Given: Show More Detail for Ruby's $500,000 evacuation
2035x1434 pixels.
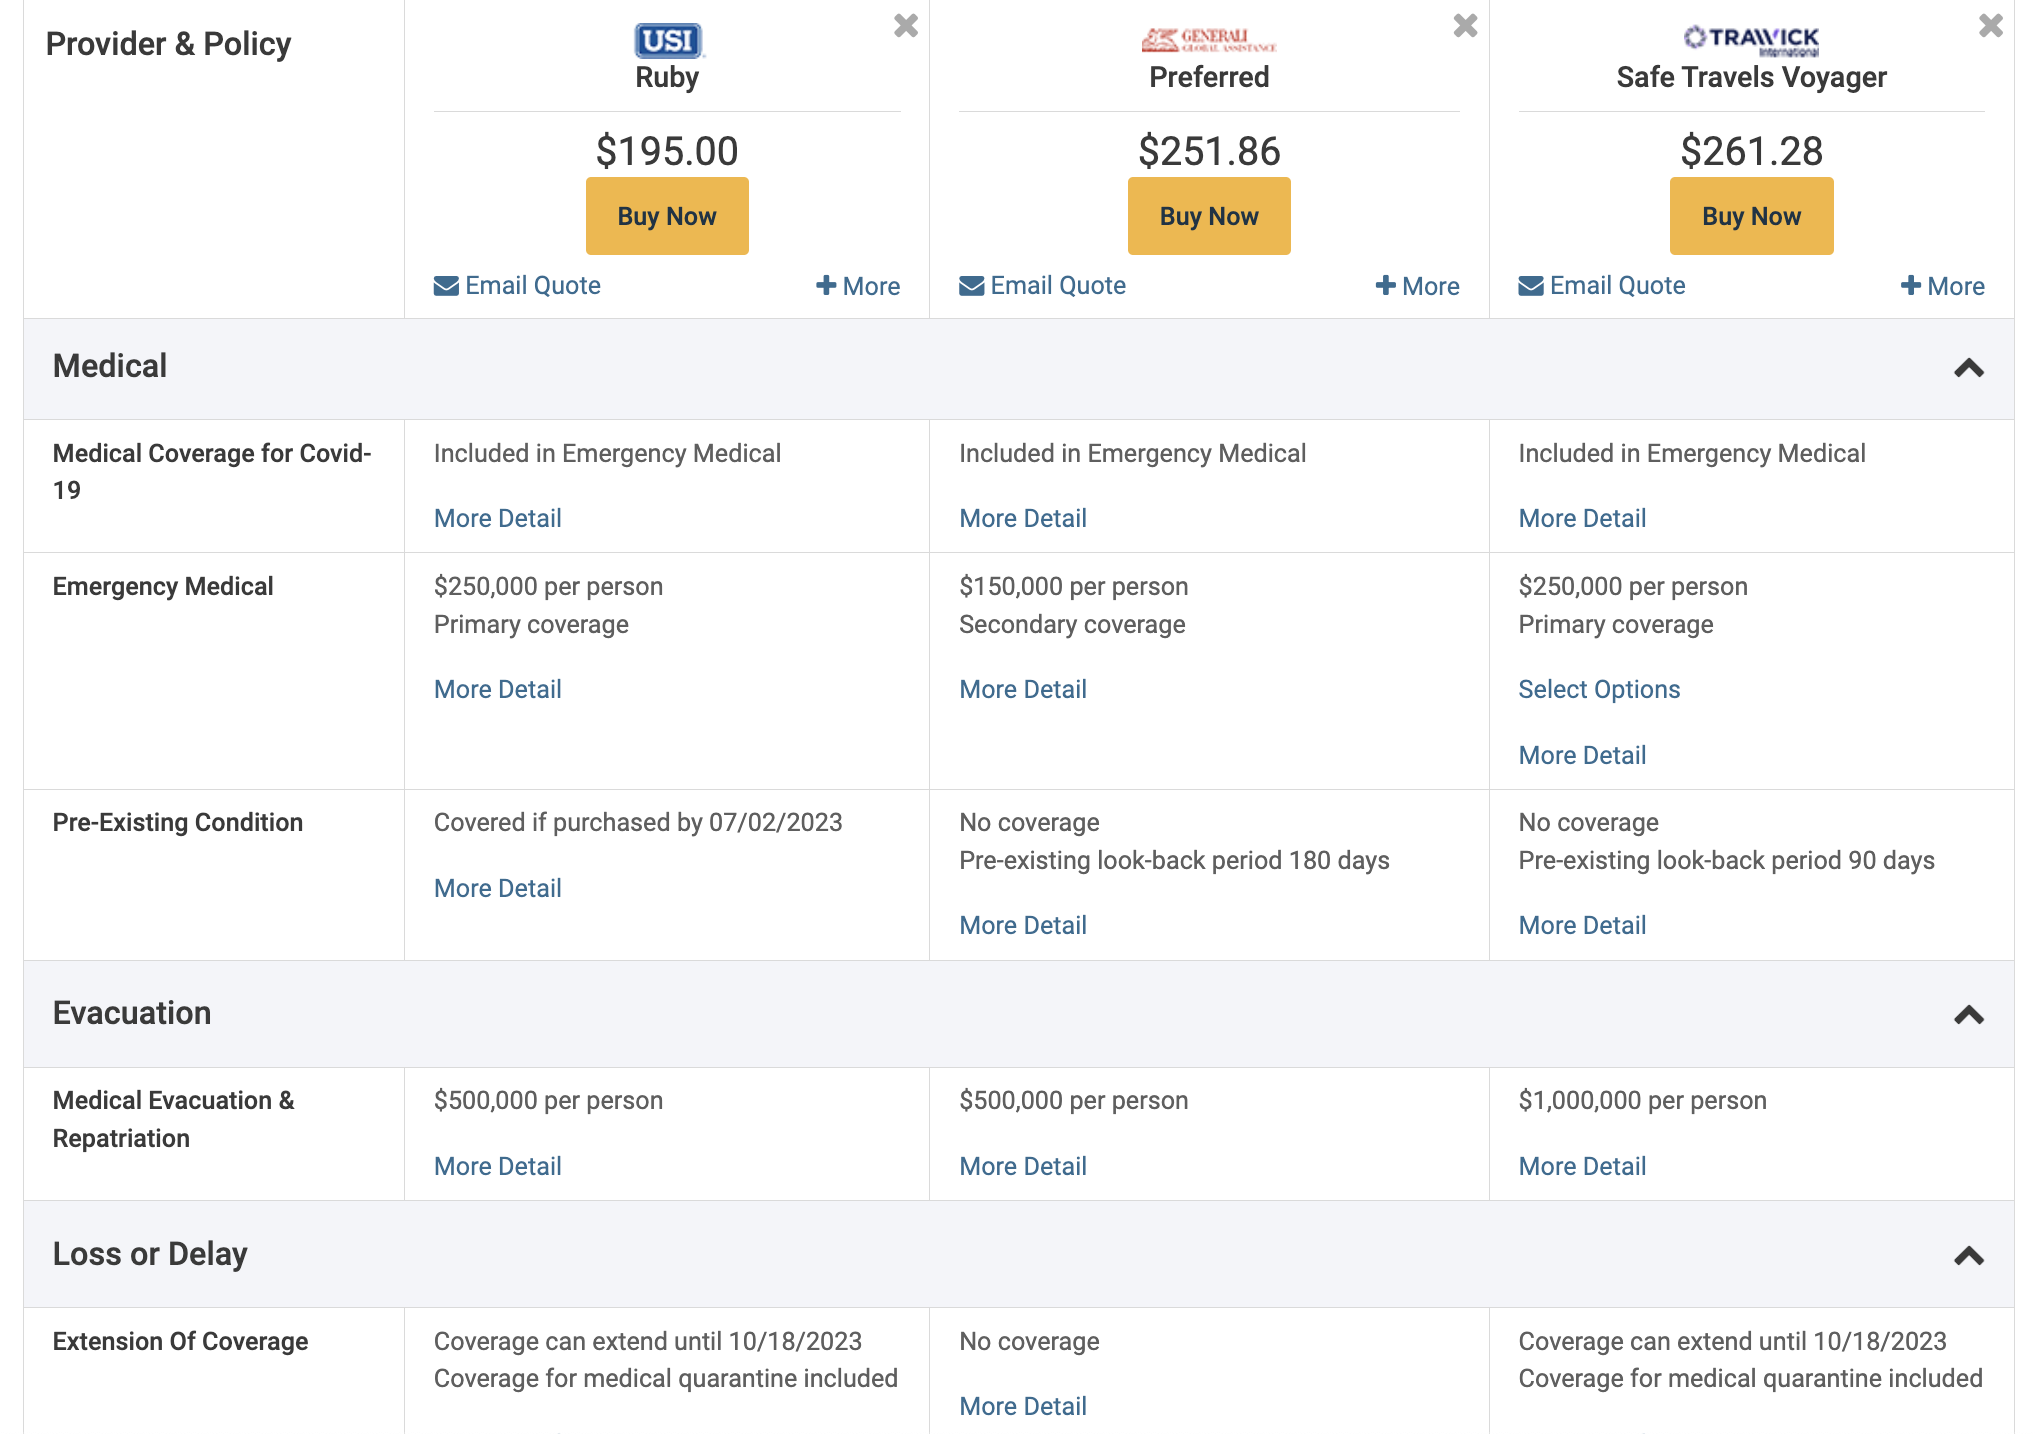Looking at the screenshot, I should click(x=497, y=1166).
